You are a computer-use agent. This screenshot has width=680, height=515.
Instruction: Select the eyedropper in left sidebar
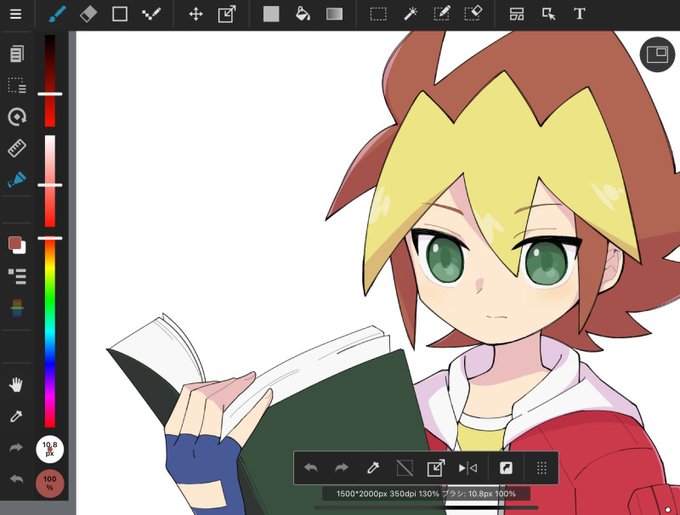point(16,416)
